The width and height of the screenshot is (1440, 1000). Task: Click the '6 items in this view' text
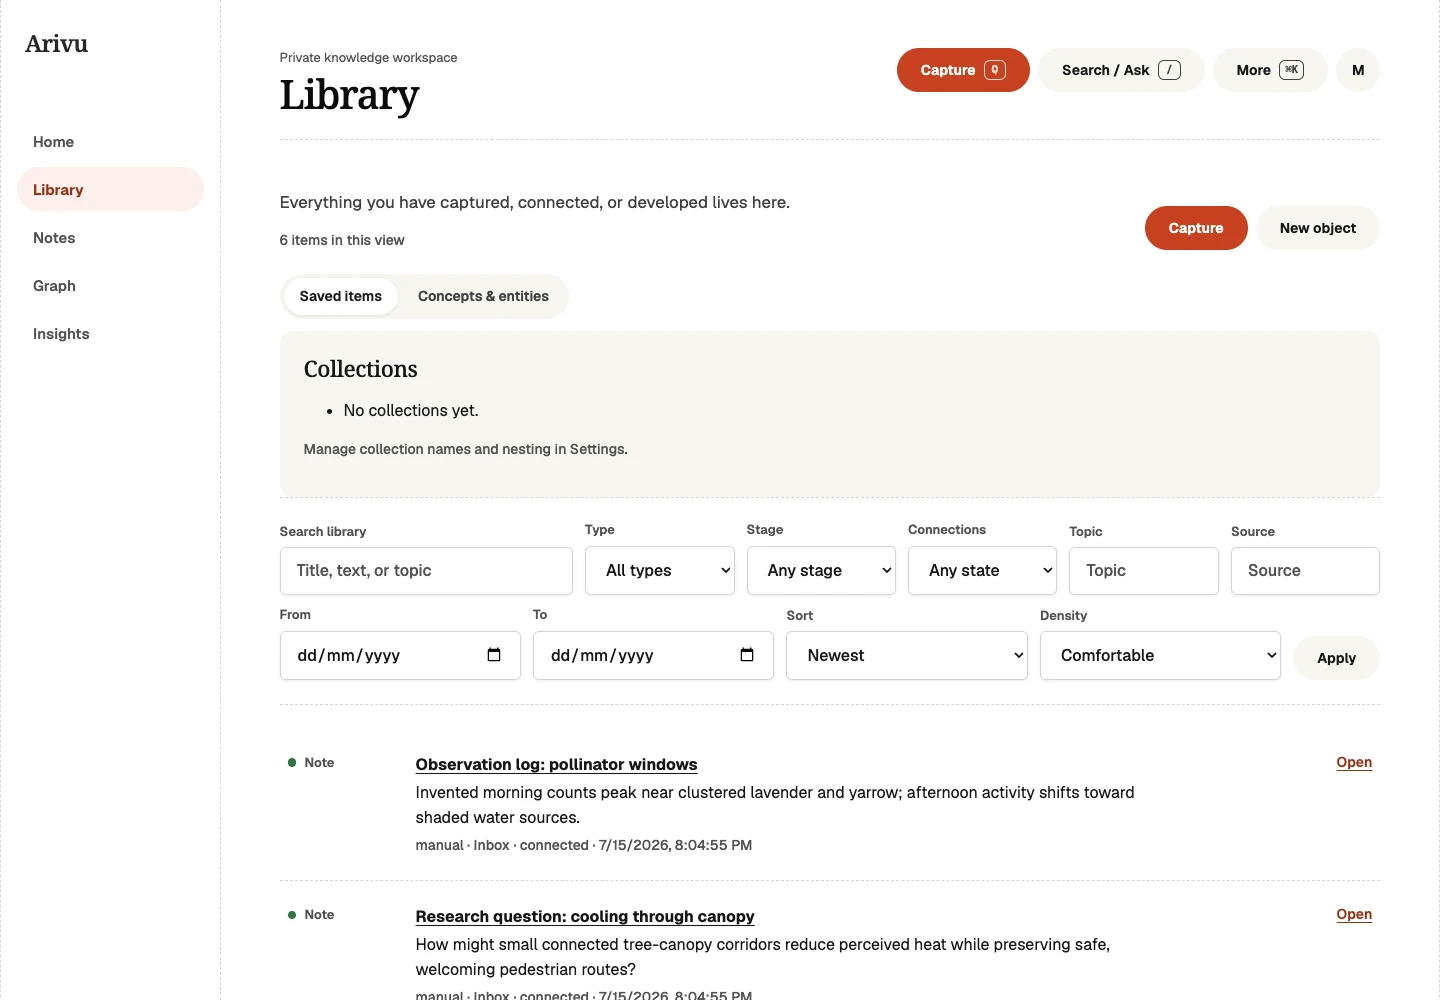pos(342,240)
